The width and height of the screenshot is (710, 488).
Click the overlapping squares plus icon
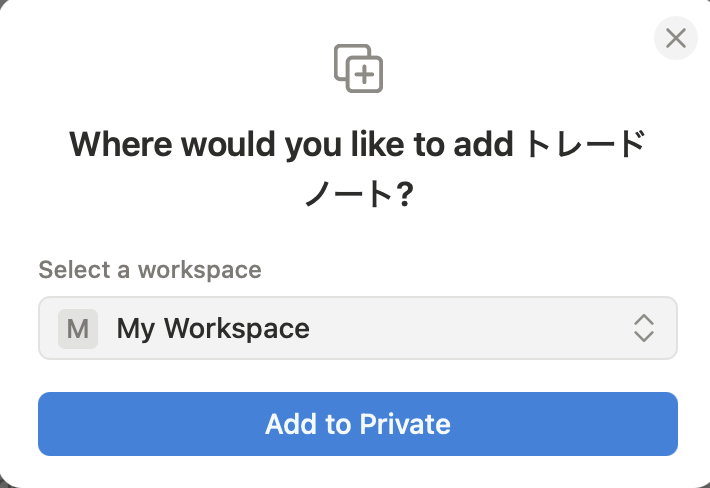point(358,69)
